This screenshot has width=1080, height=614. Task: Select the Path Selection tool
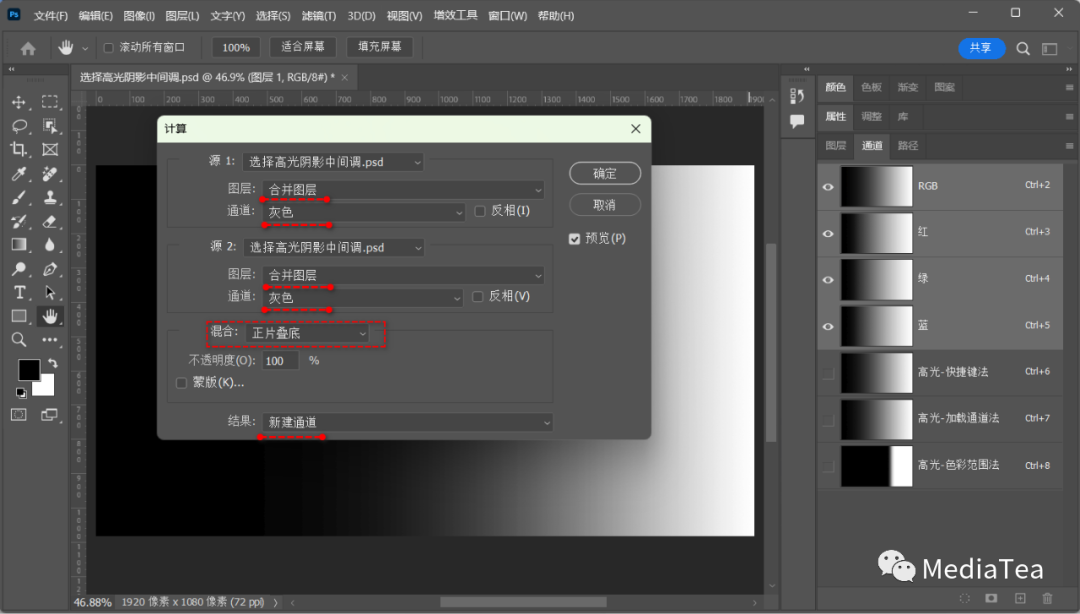pos(50,292)
